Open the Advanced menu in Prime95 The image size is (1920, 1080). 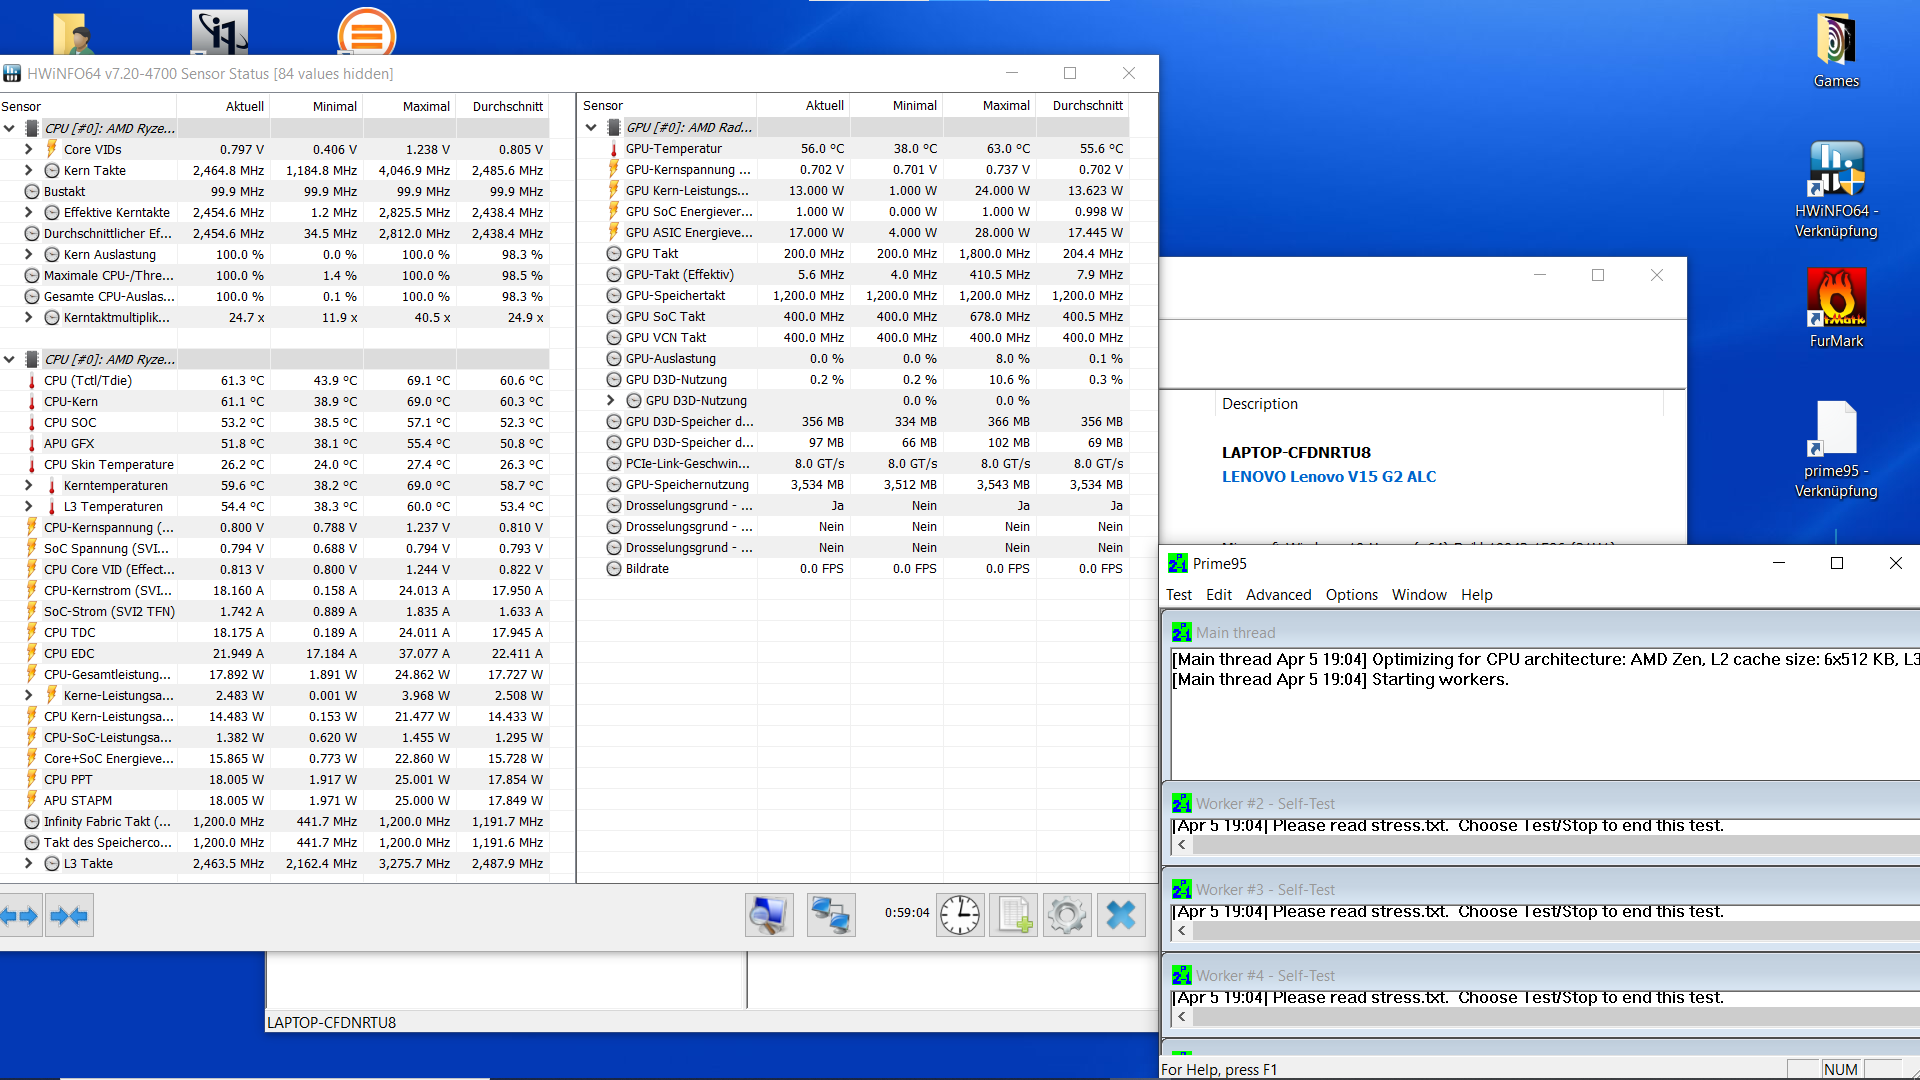(x=1278, y=595)
